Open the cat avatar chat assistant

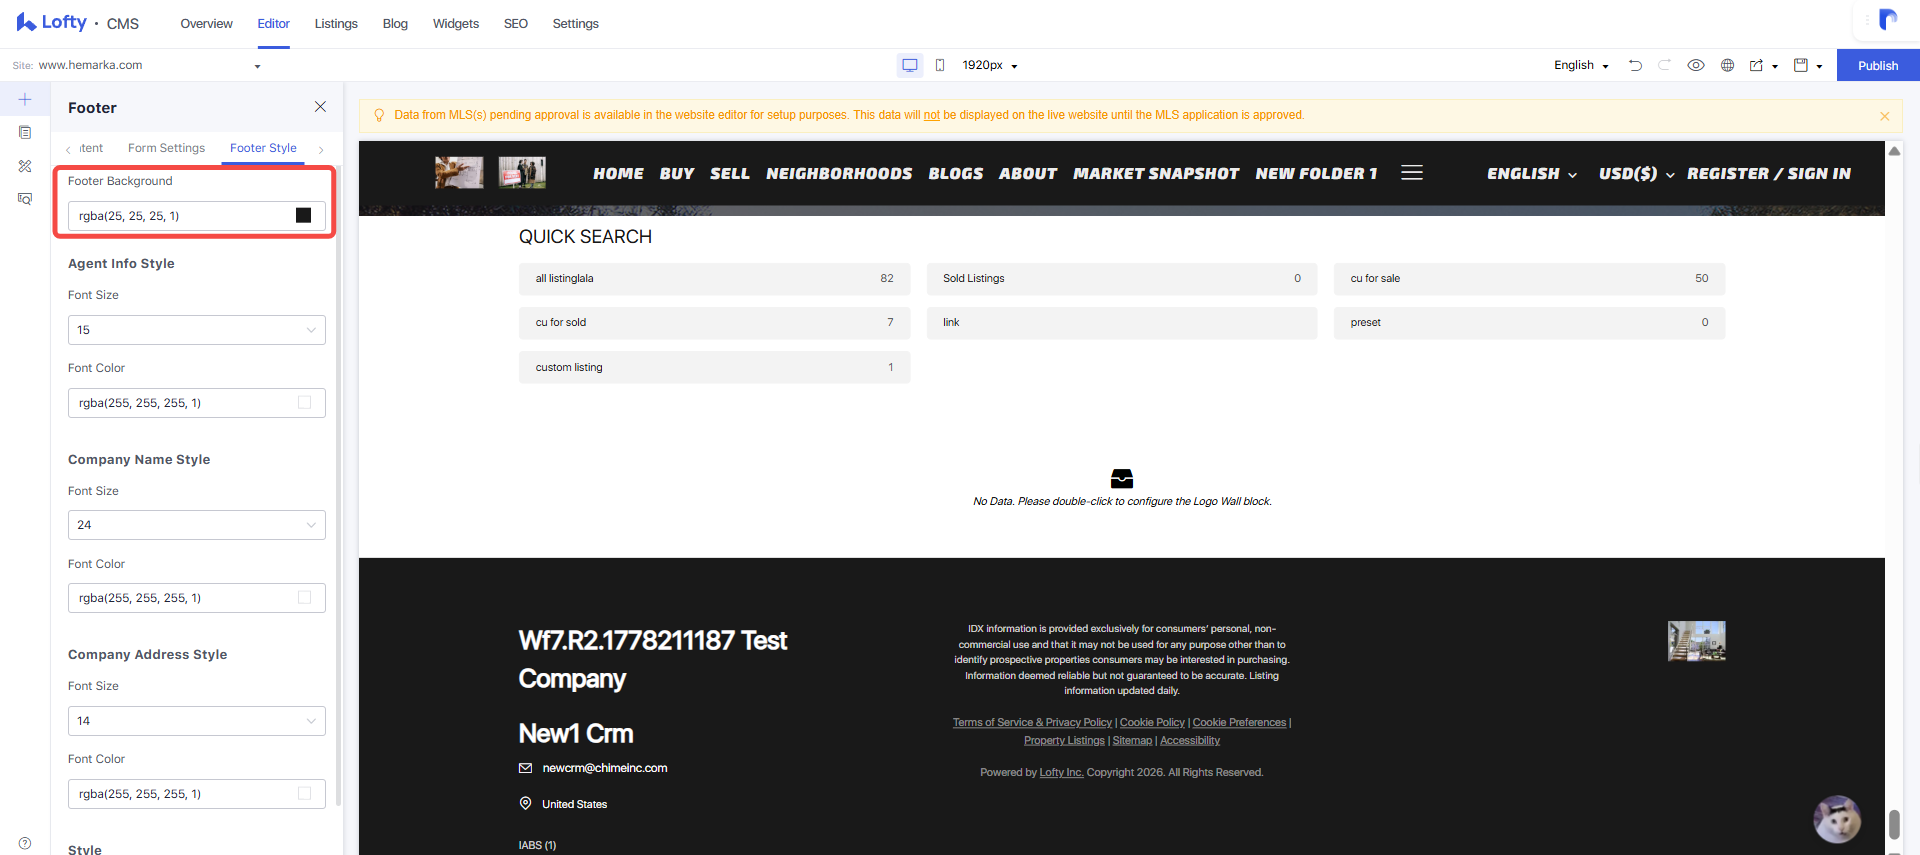1837,819
